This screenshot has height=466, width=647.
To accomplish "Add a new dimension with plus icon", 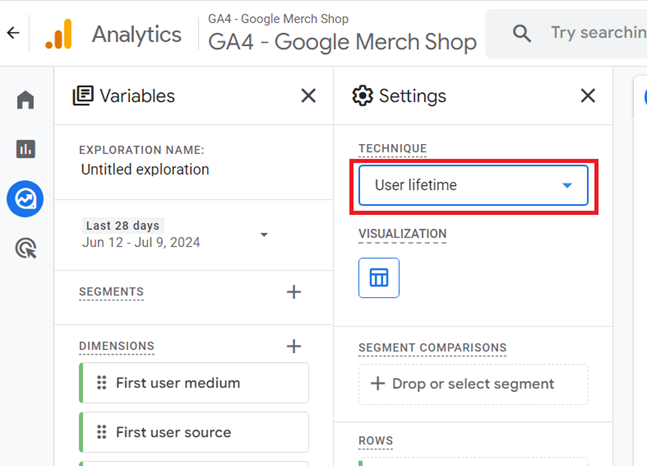I will [294, 346].
